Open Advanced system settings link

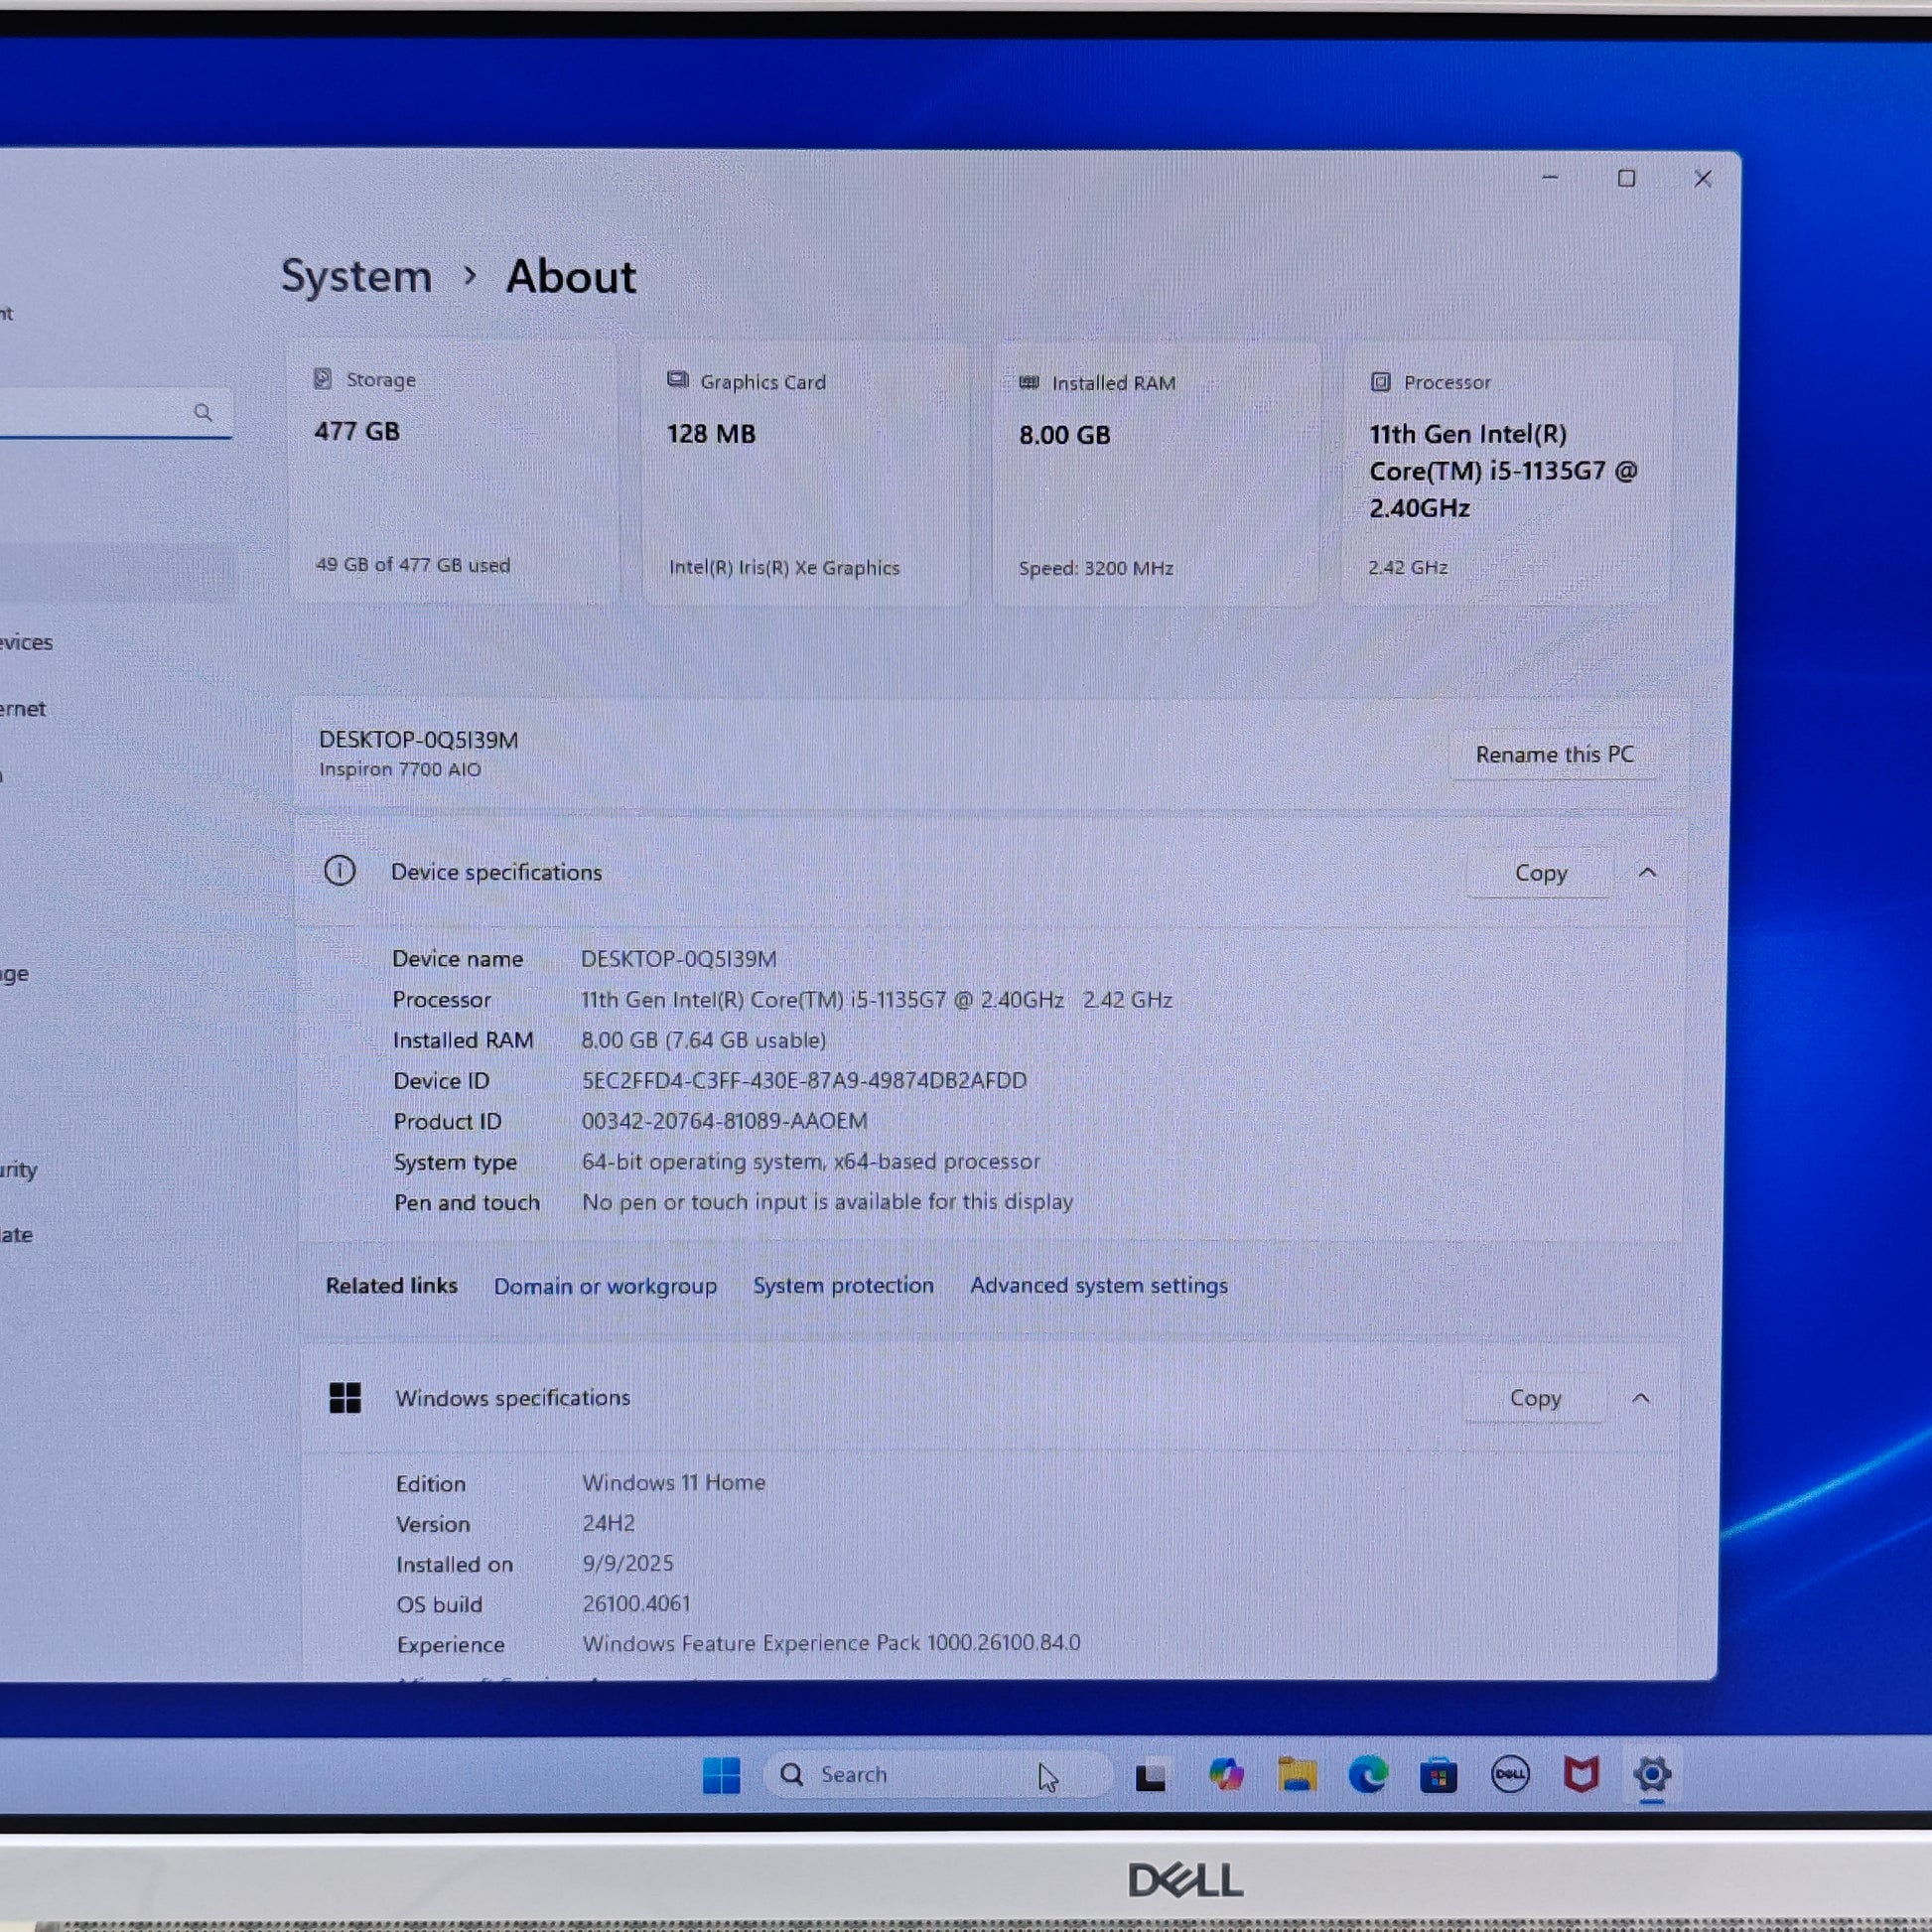(1098, 1285)
